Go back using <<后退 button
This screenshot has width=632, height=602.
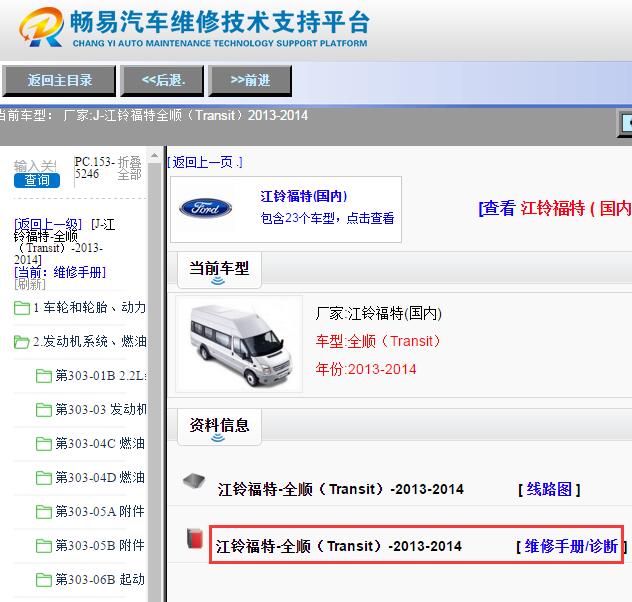[162, 81]
